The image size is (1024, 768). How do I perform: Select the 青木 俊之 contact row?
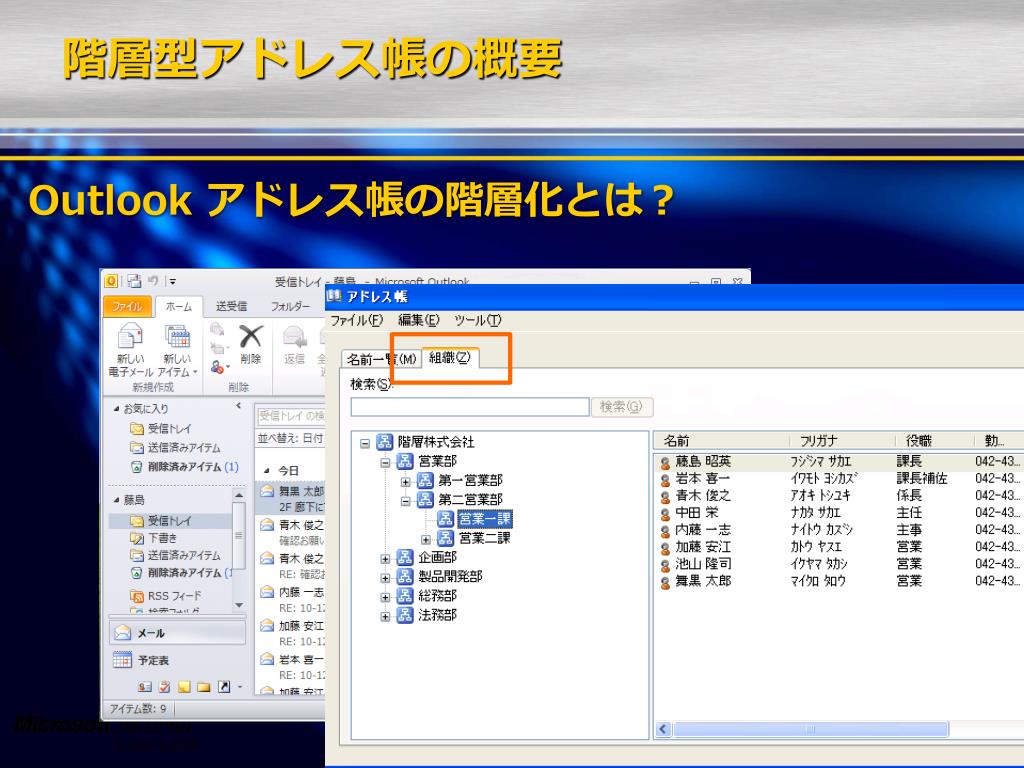tap(838, 496)
